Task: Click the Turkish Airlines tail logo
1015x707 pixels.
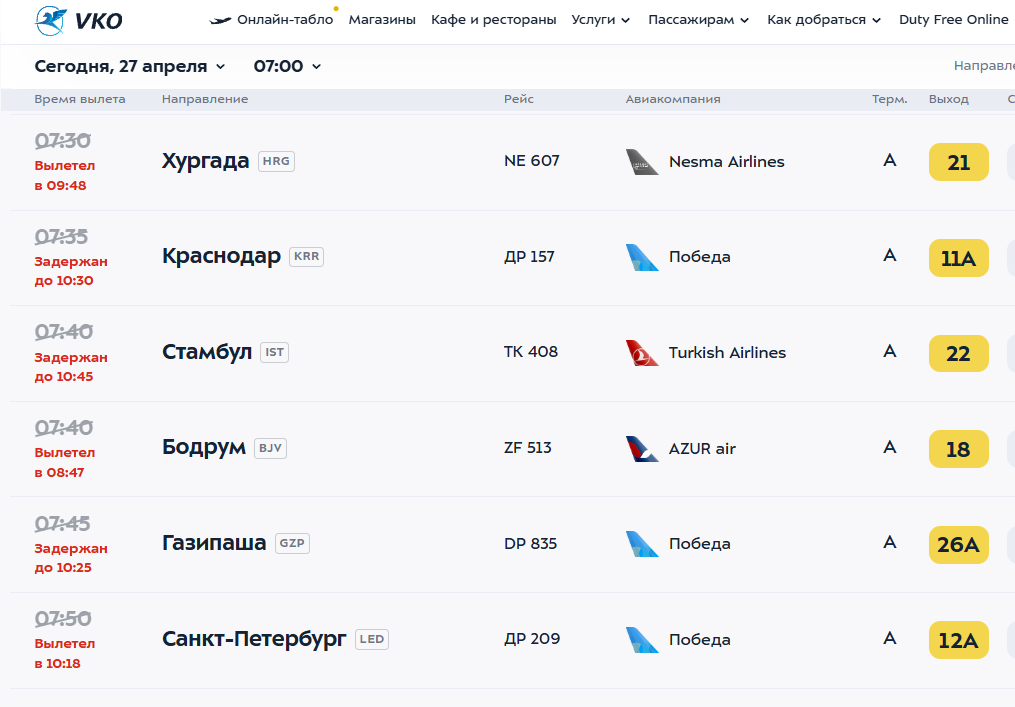Action: click(x=642, y=353)
